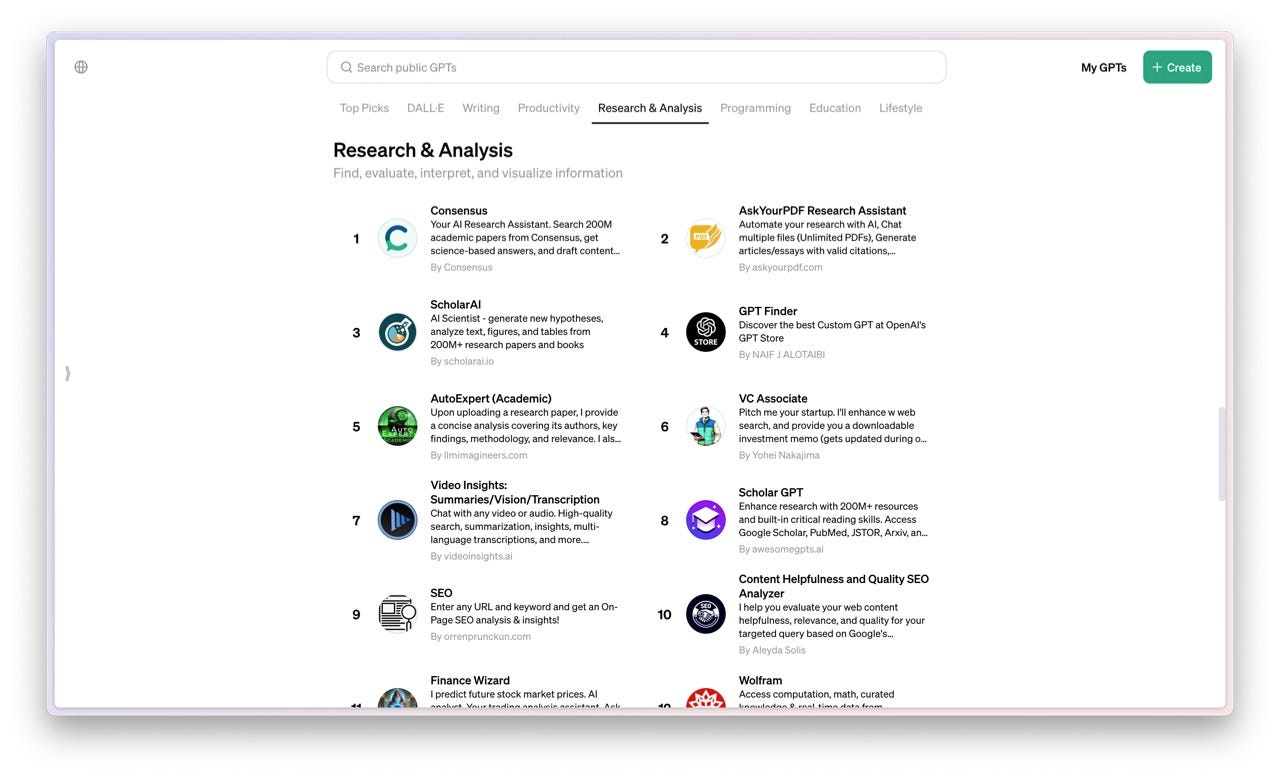
Task: Open the Consensus GPT logo
Action: pos(397,238)
